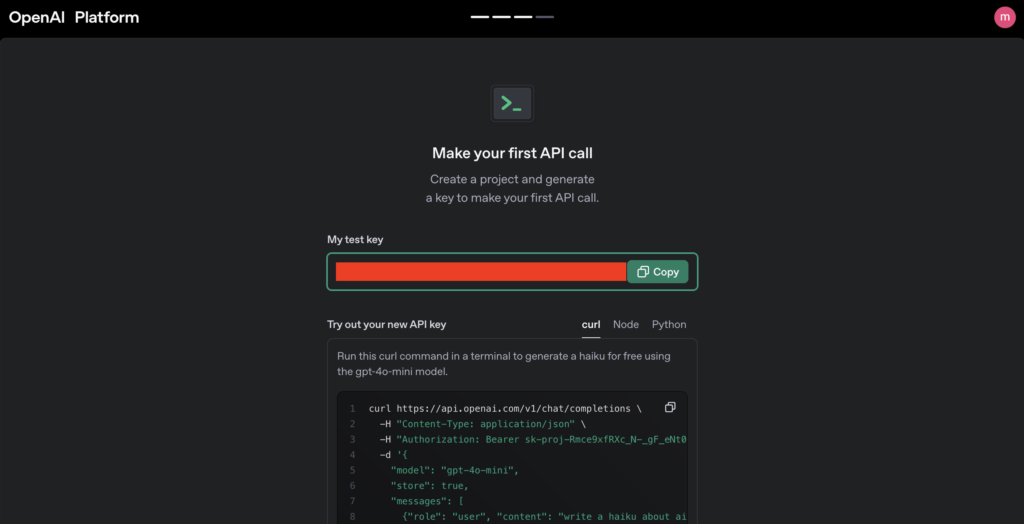This screenshot has width=1024, height=524.
Task: Switch to the Python tab
Action: pos(669,325)
